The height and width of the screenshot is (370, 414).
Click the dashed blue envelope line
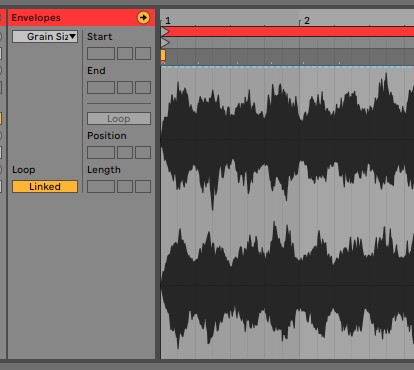[287, 67]
